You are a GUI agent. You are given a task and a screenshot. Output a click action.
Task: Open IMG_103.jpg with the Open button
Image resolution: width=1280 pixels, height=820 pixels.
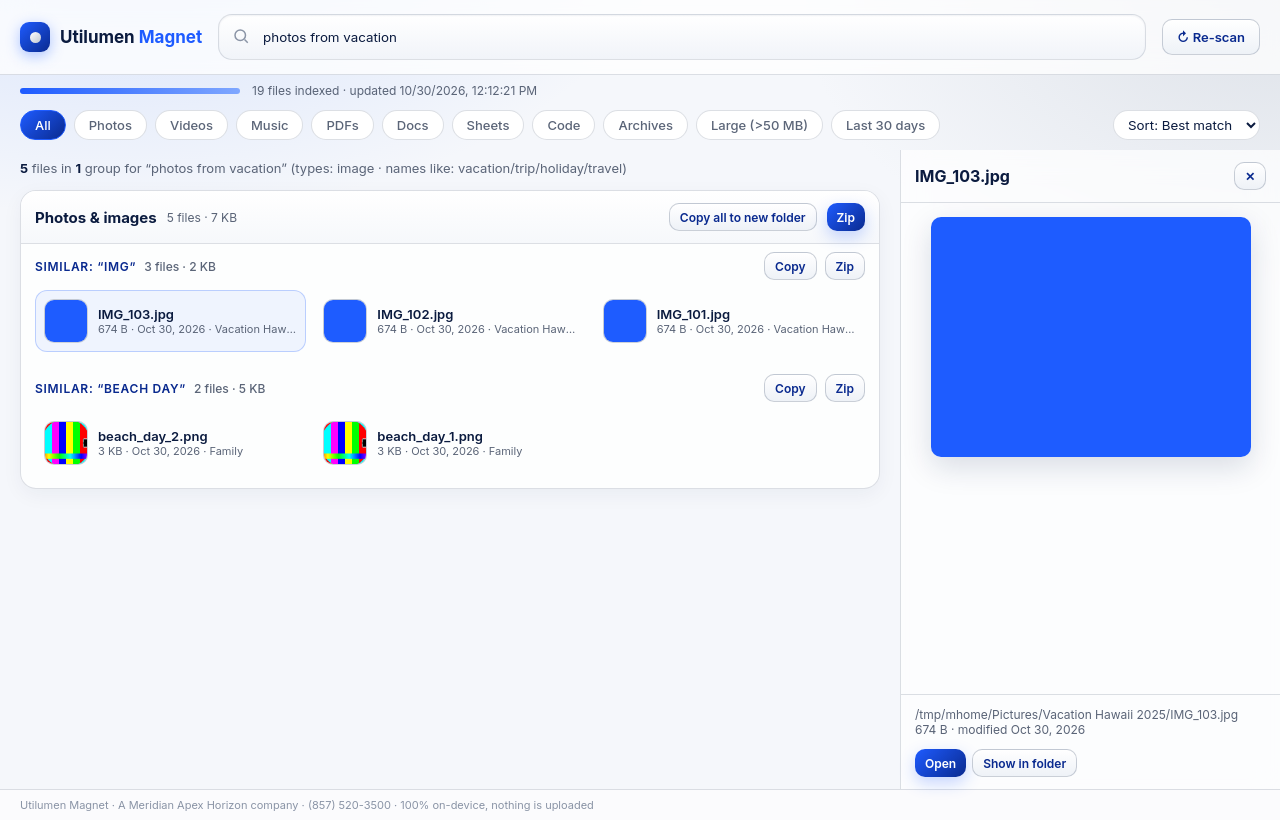pos(940,763)
